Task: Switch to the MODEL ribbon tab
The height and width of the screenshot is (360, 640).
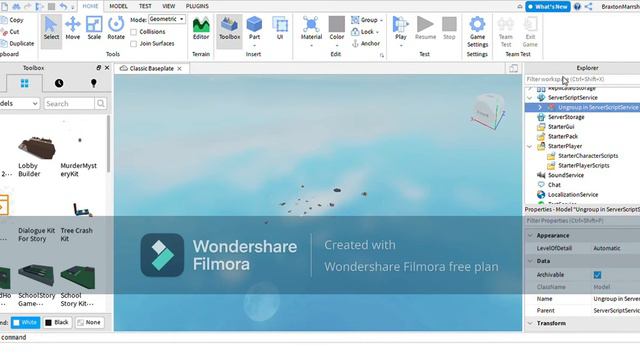Action: [118, 6]
